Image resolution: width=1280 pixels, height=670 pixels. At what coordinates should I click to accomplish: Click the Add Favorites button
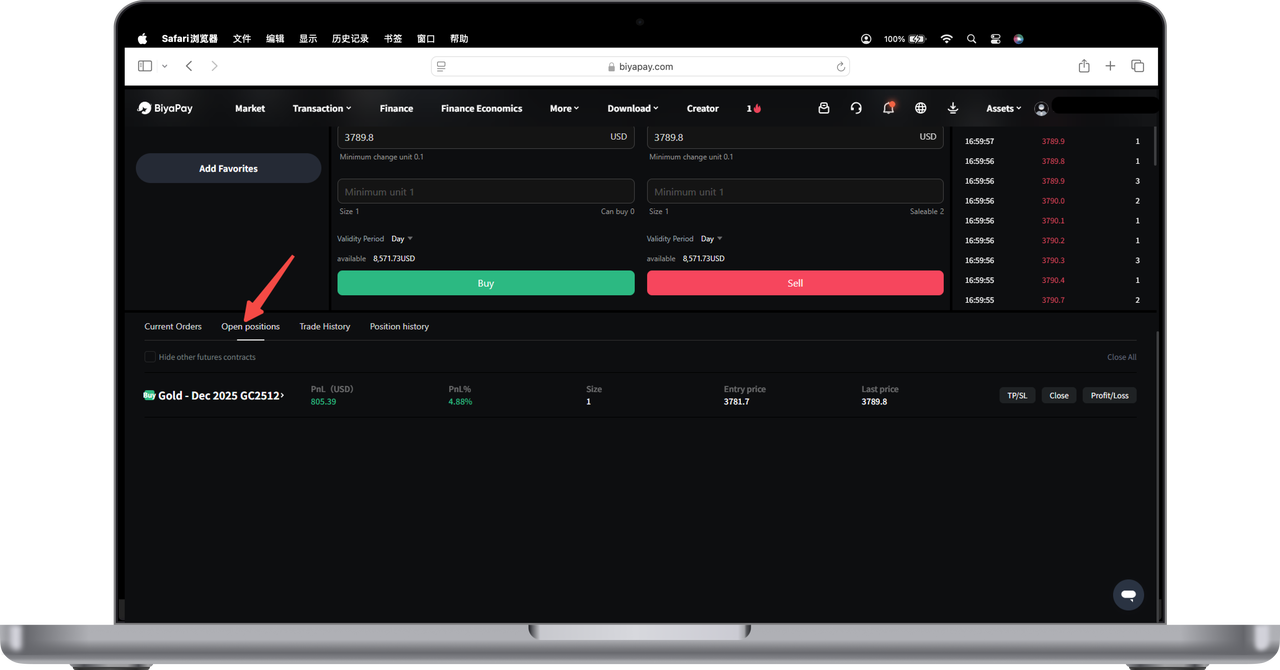point(228,168)
